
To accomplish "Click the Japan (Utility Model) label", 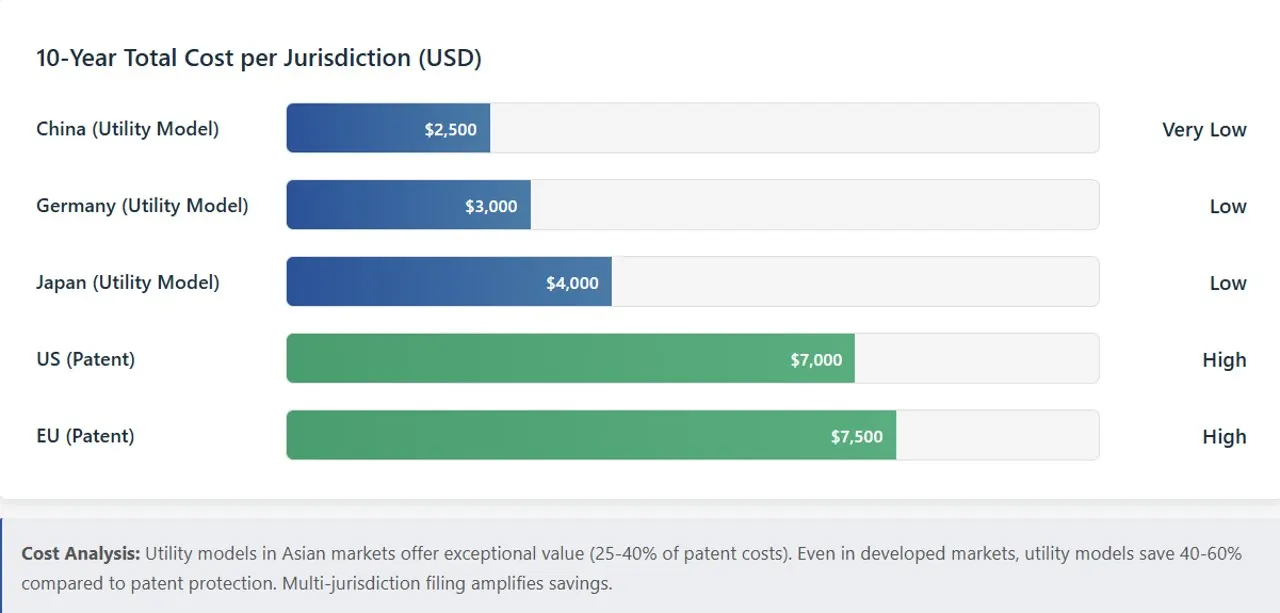I will click(x=127, y=283).
